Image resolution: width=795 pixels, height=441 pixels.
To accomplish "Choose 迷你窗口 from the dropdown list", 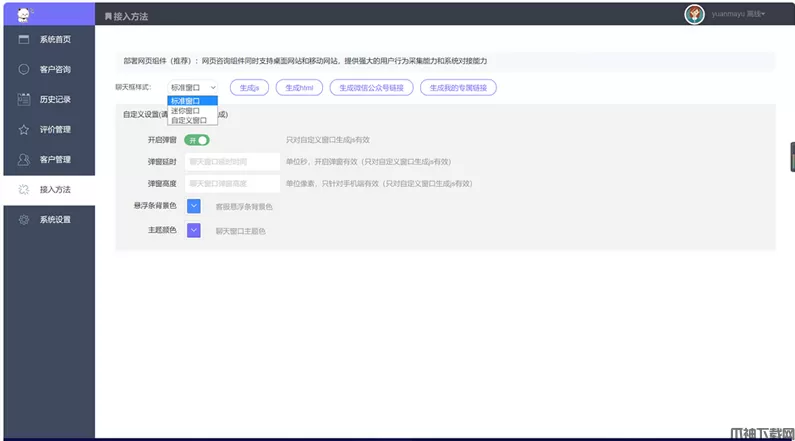I will pos(185,111).
